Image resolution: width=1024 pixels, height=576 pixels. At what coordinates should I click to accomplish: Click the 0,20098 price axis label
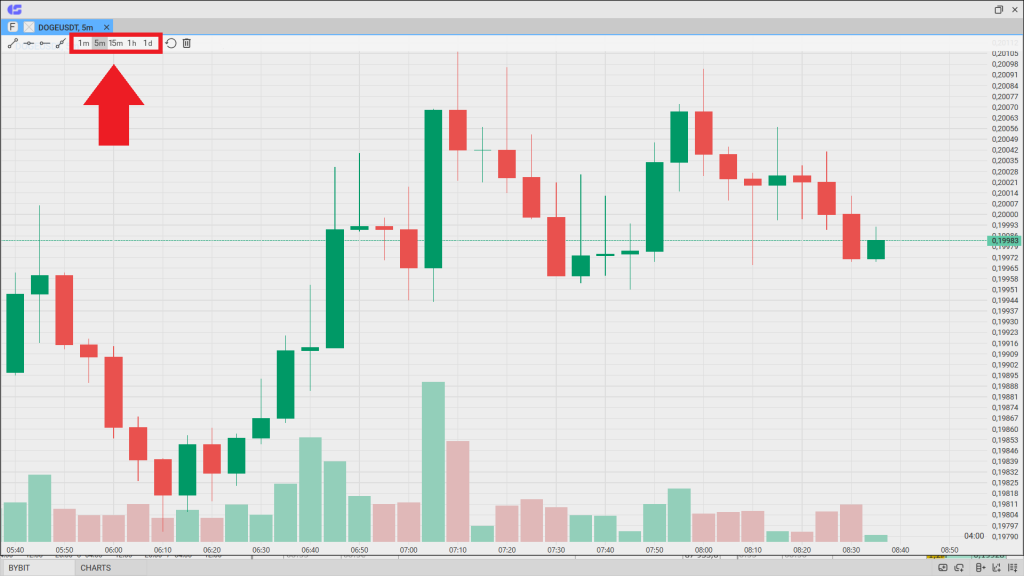(x=1005, y=64)
